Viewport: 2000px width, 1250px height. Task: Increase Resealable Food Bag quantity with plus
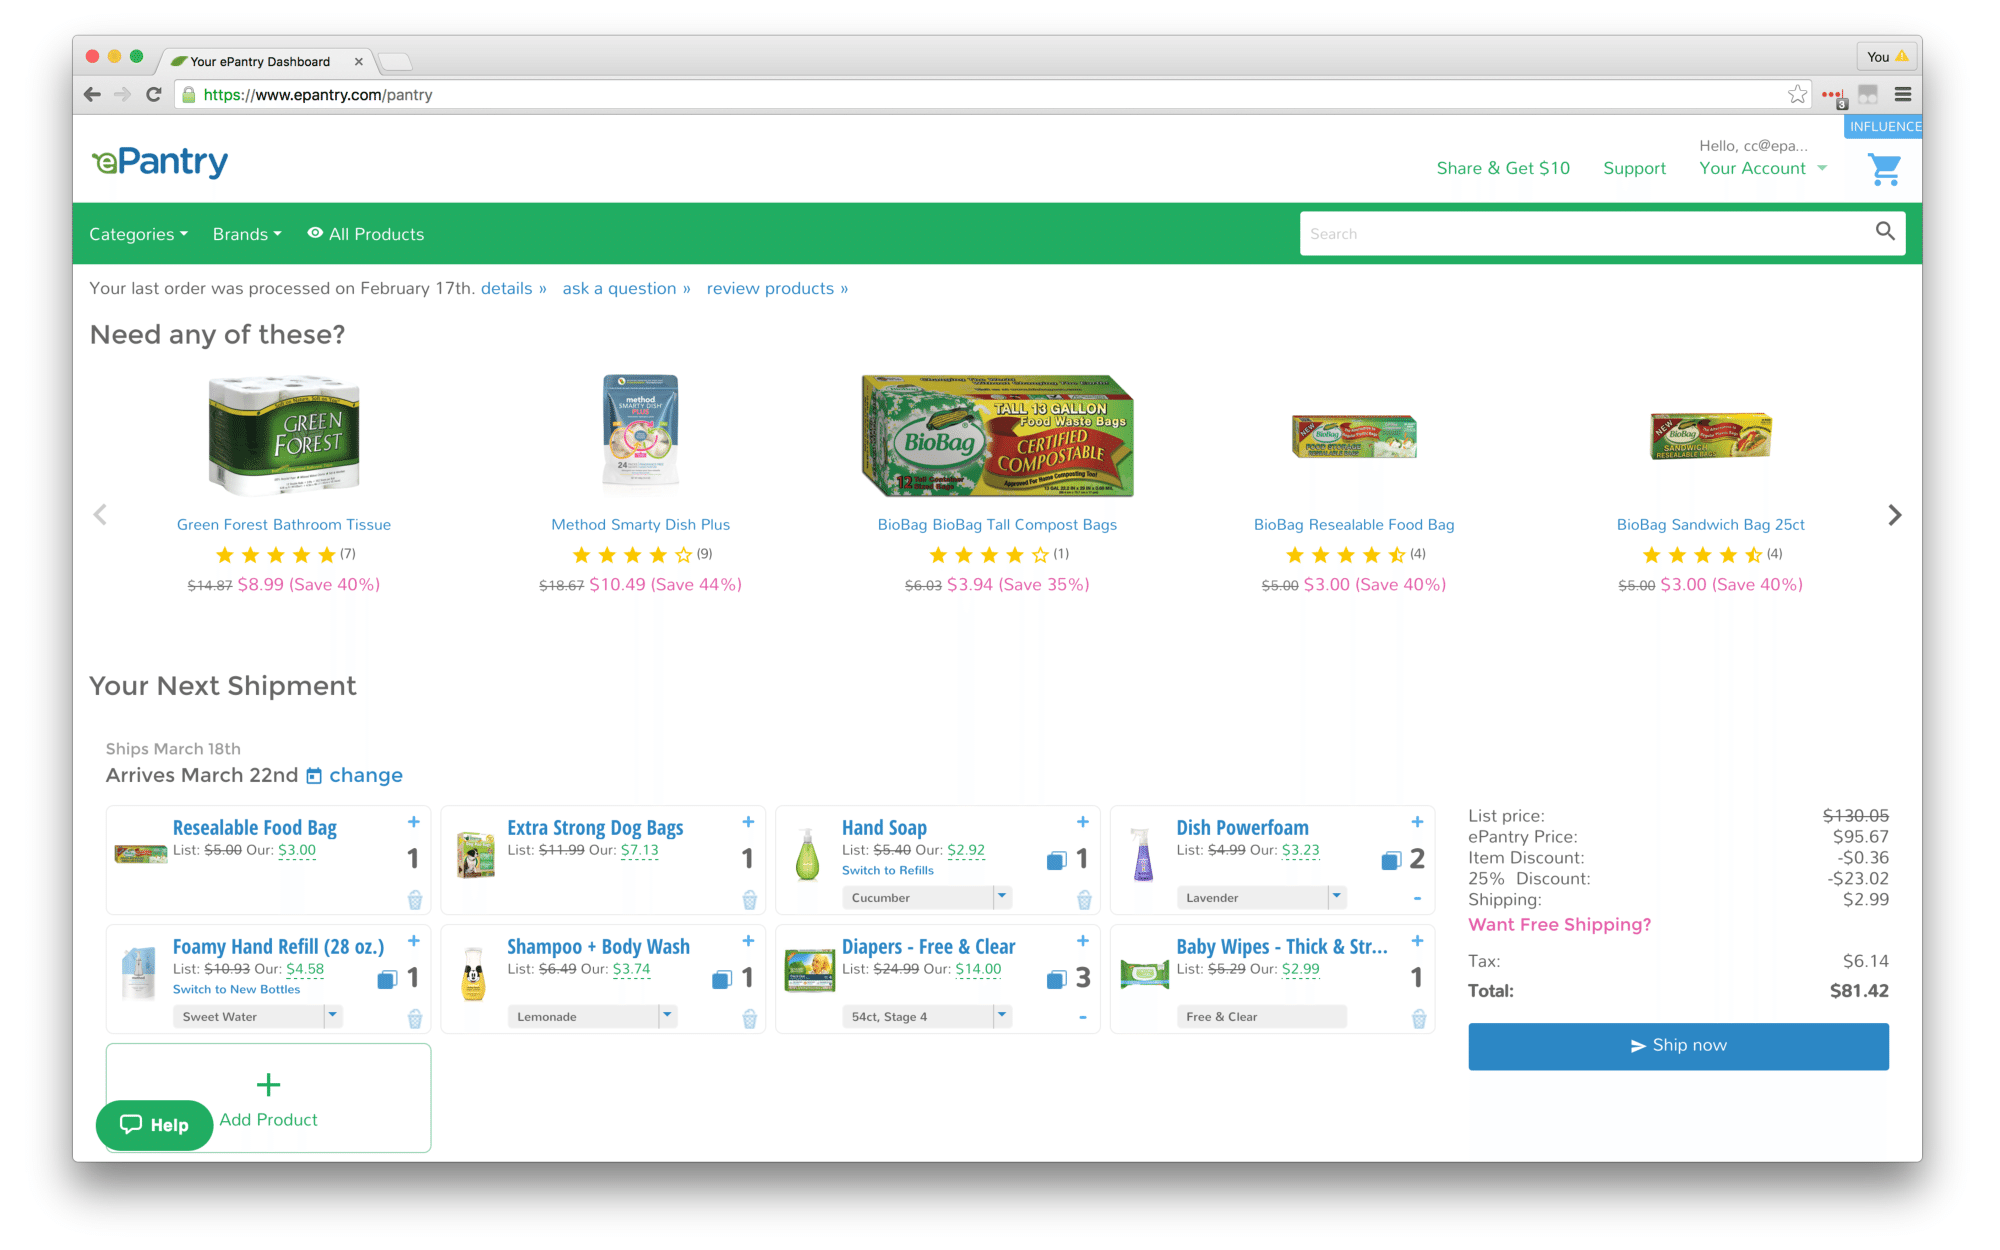414,822
